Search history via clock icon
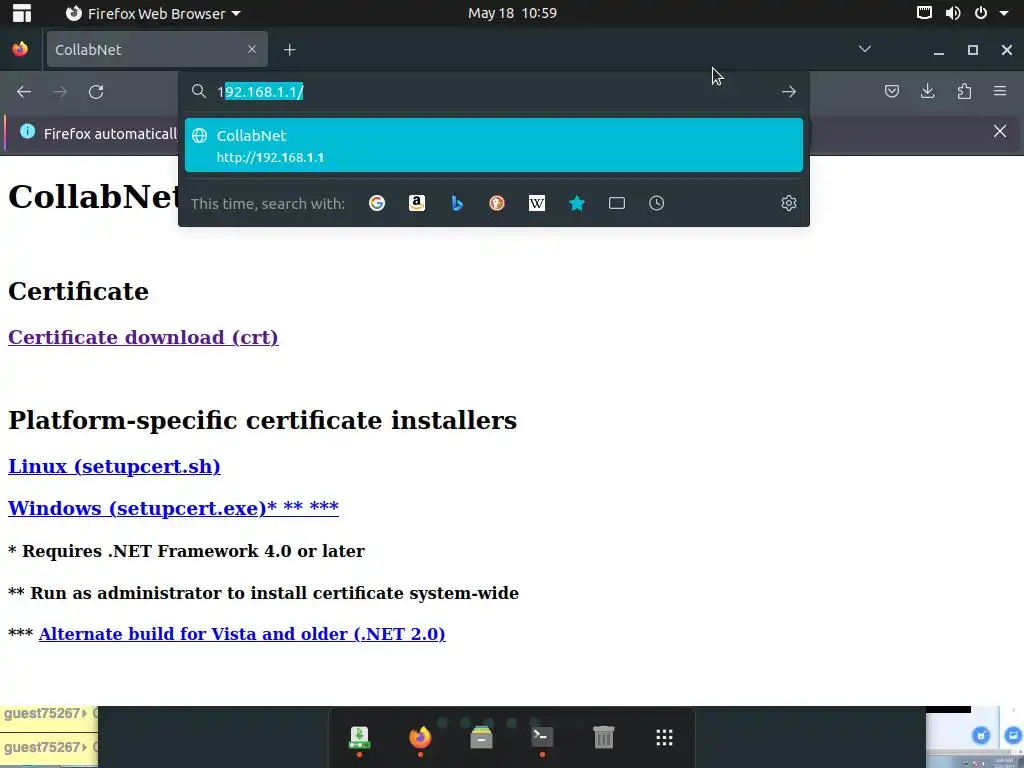The height and width of the screenshot is (768, 1024). tap(656, 203)
